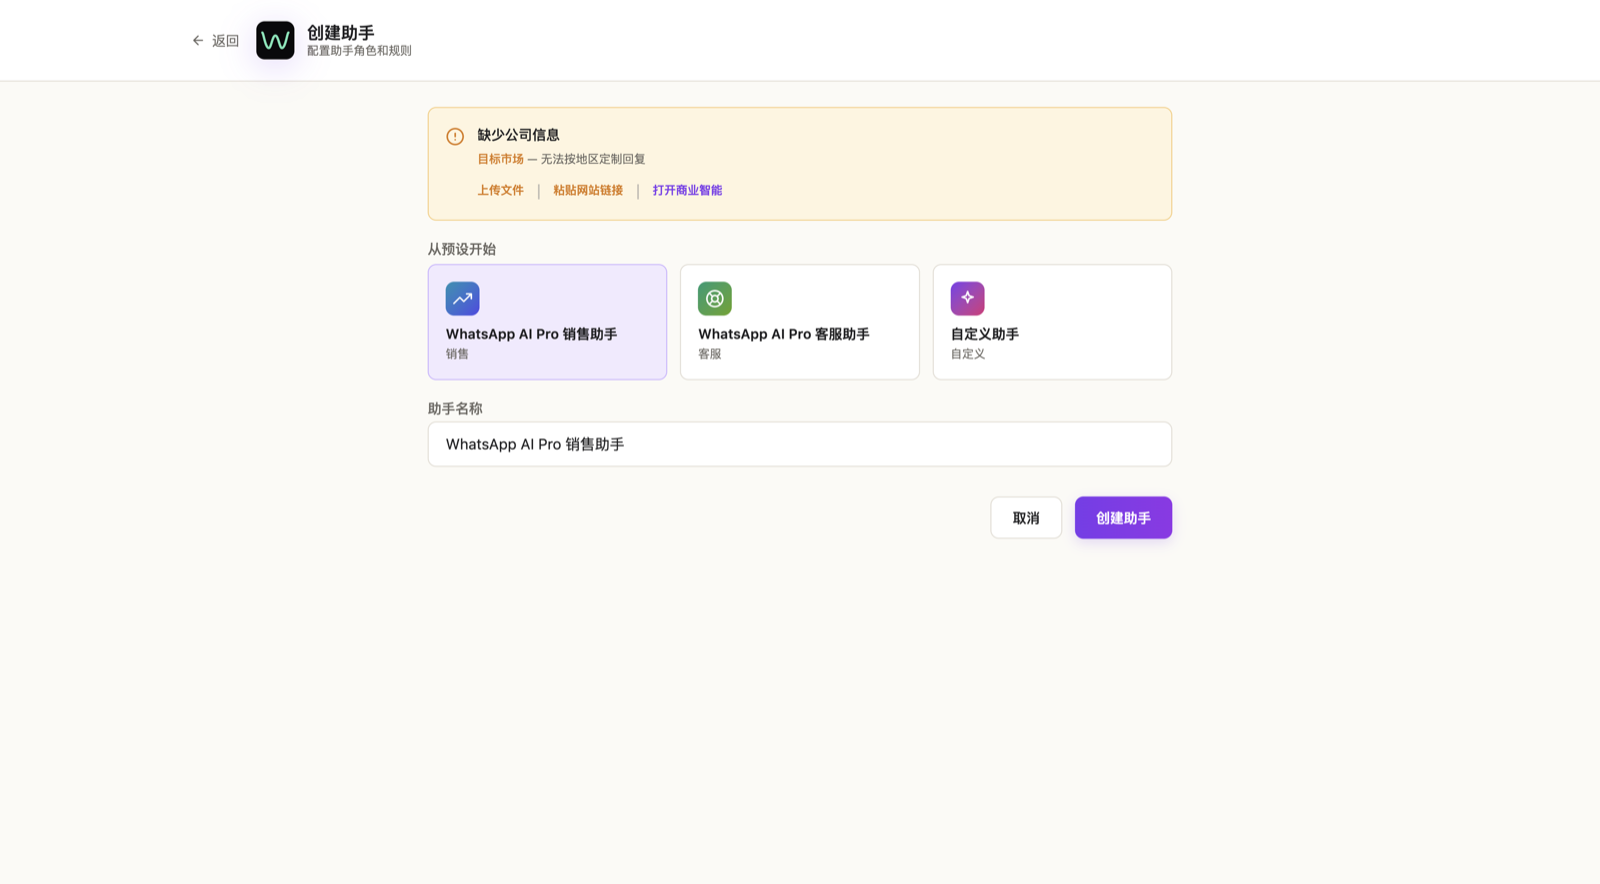Viewport: 1600px width, 884px height.
Task: Select the WhatsApp AI Pro 客服助手 preset card
Action: pyautogui.click(x=800, y=322)
